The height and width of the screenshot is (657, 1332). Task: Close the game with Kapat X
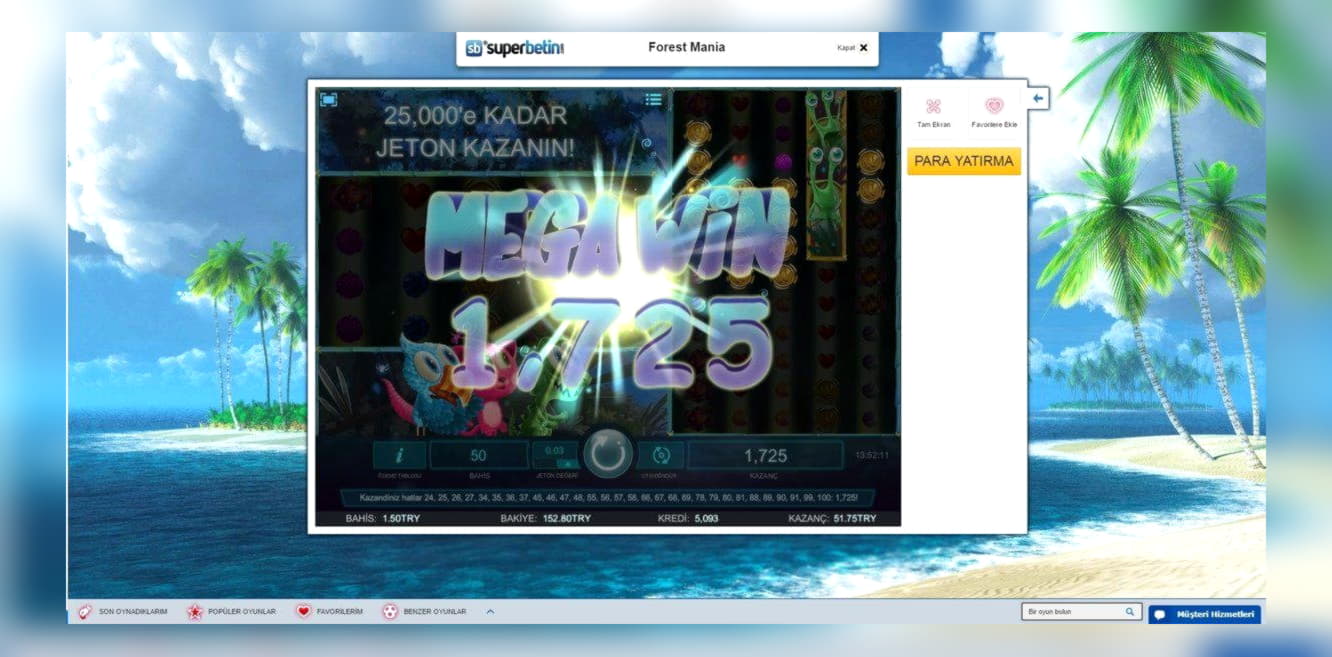853,47
